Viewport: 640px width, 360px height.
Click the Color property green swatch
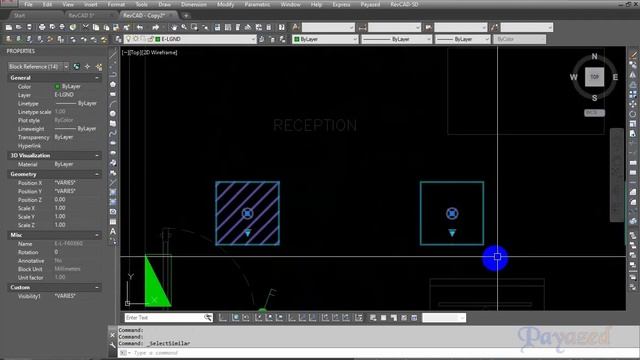click(57, 87)
